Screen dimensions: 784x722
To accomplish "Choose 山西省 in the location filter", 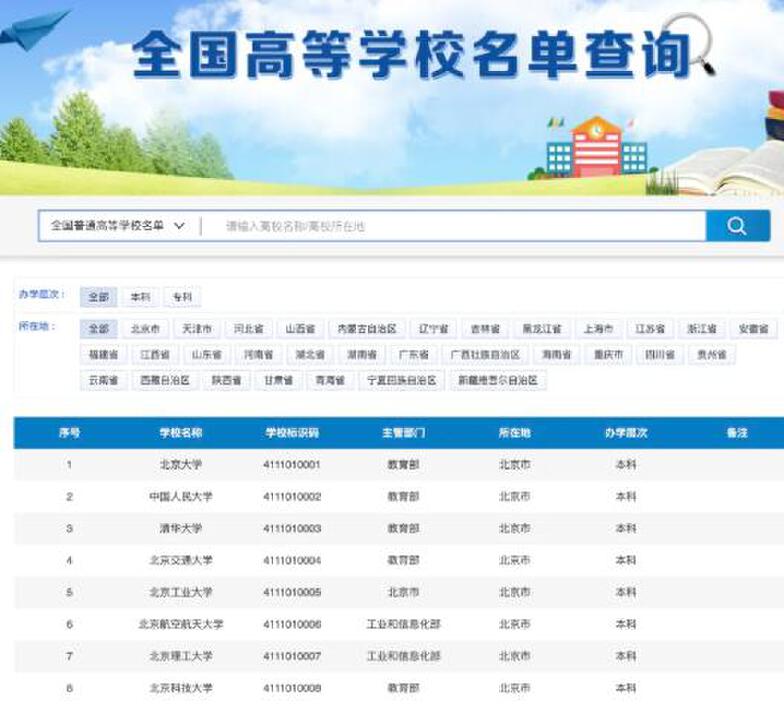I will [300, 329].
